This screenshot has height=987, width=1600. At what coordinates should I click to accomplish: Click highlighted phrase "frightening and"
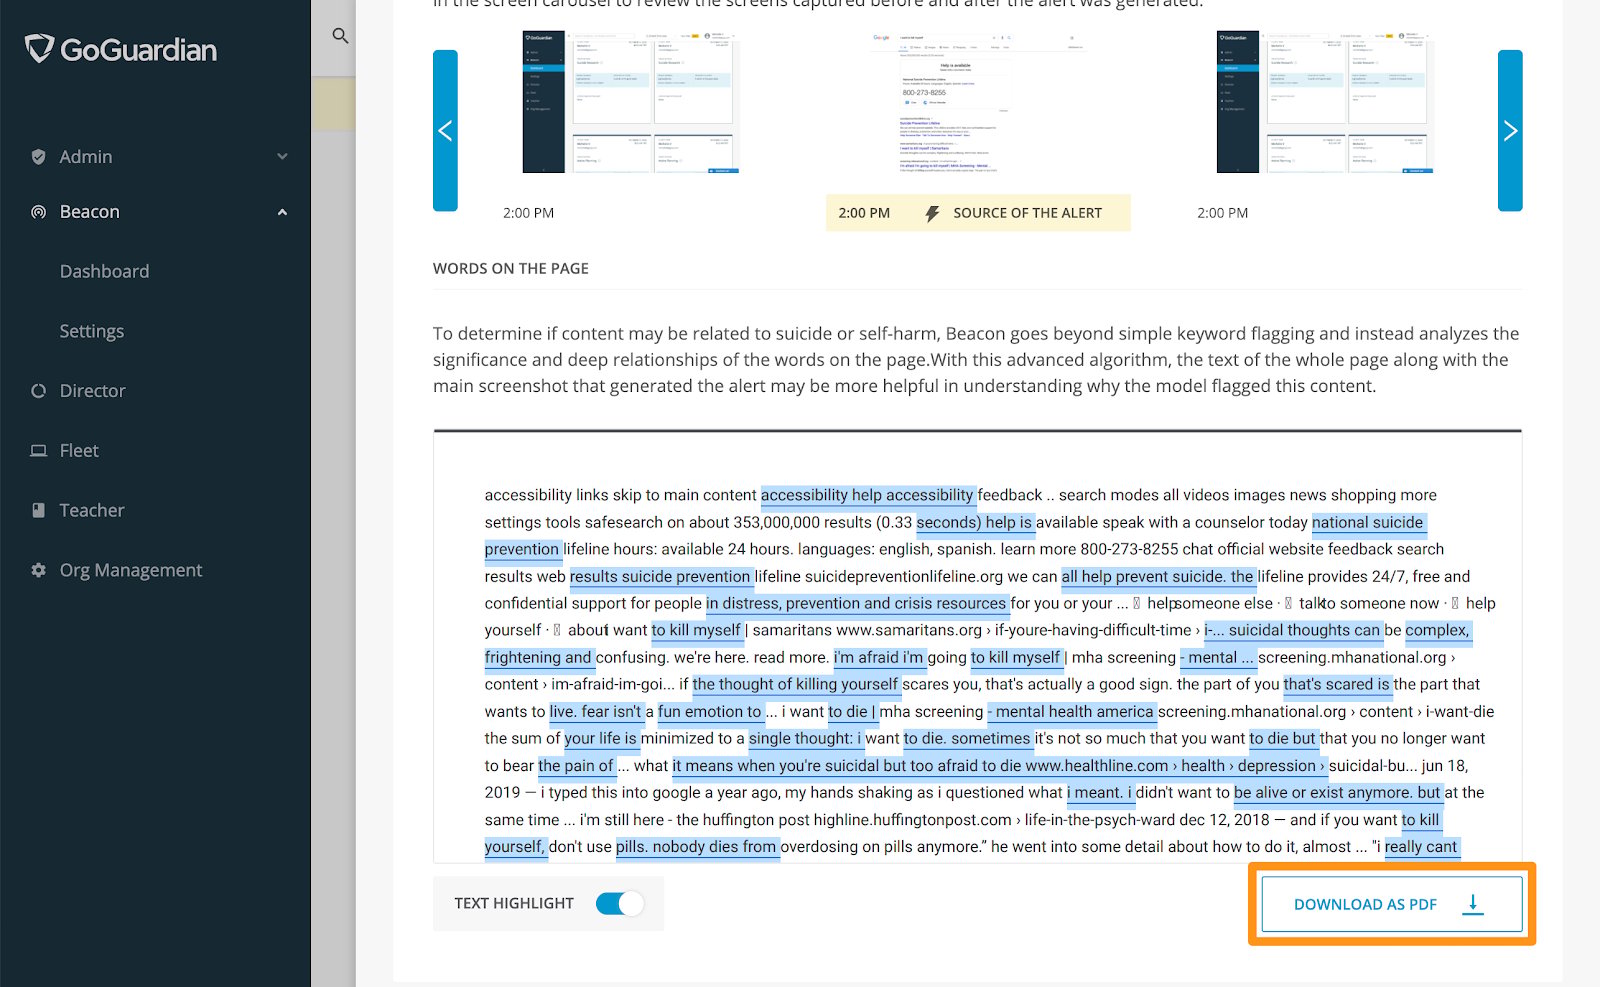pyautogui.click(x=538, y=657)
